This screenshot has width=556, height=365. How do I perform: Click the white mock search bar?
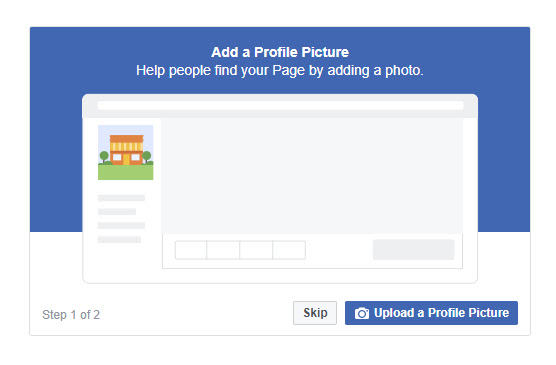click(x=280, y=106)
